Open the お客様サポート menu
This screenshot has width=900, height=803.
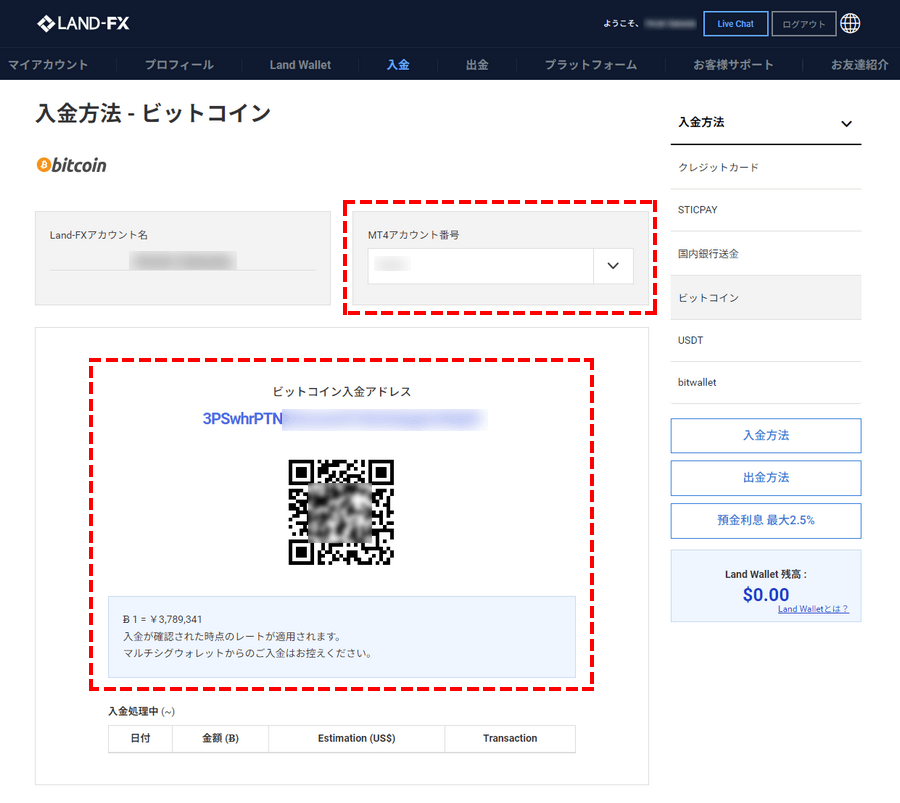click(x=733, y=65)
